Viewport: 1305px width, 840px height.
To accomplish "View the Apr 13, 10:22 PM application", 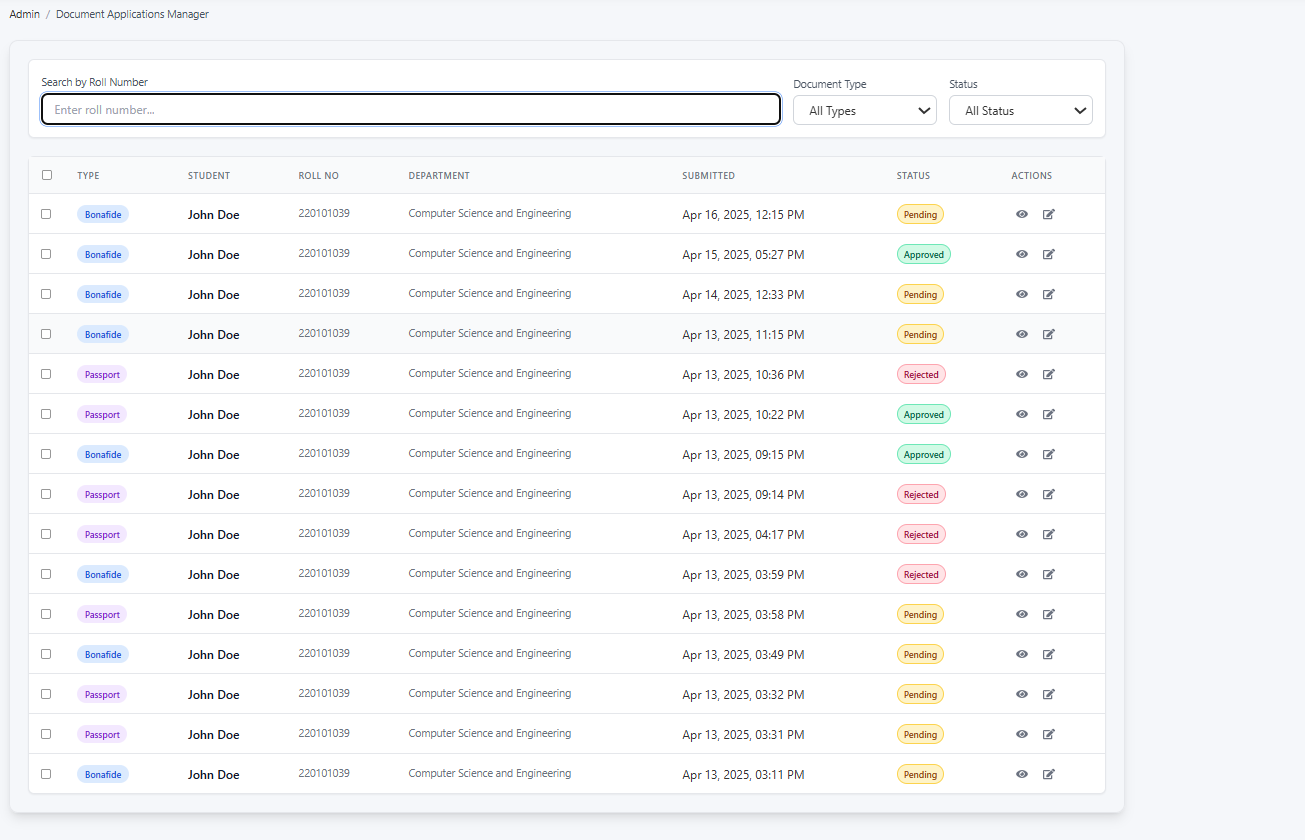I will (1022, 414).
